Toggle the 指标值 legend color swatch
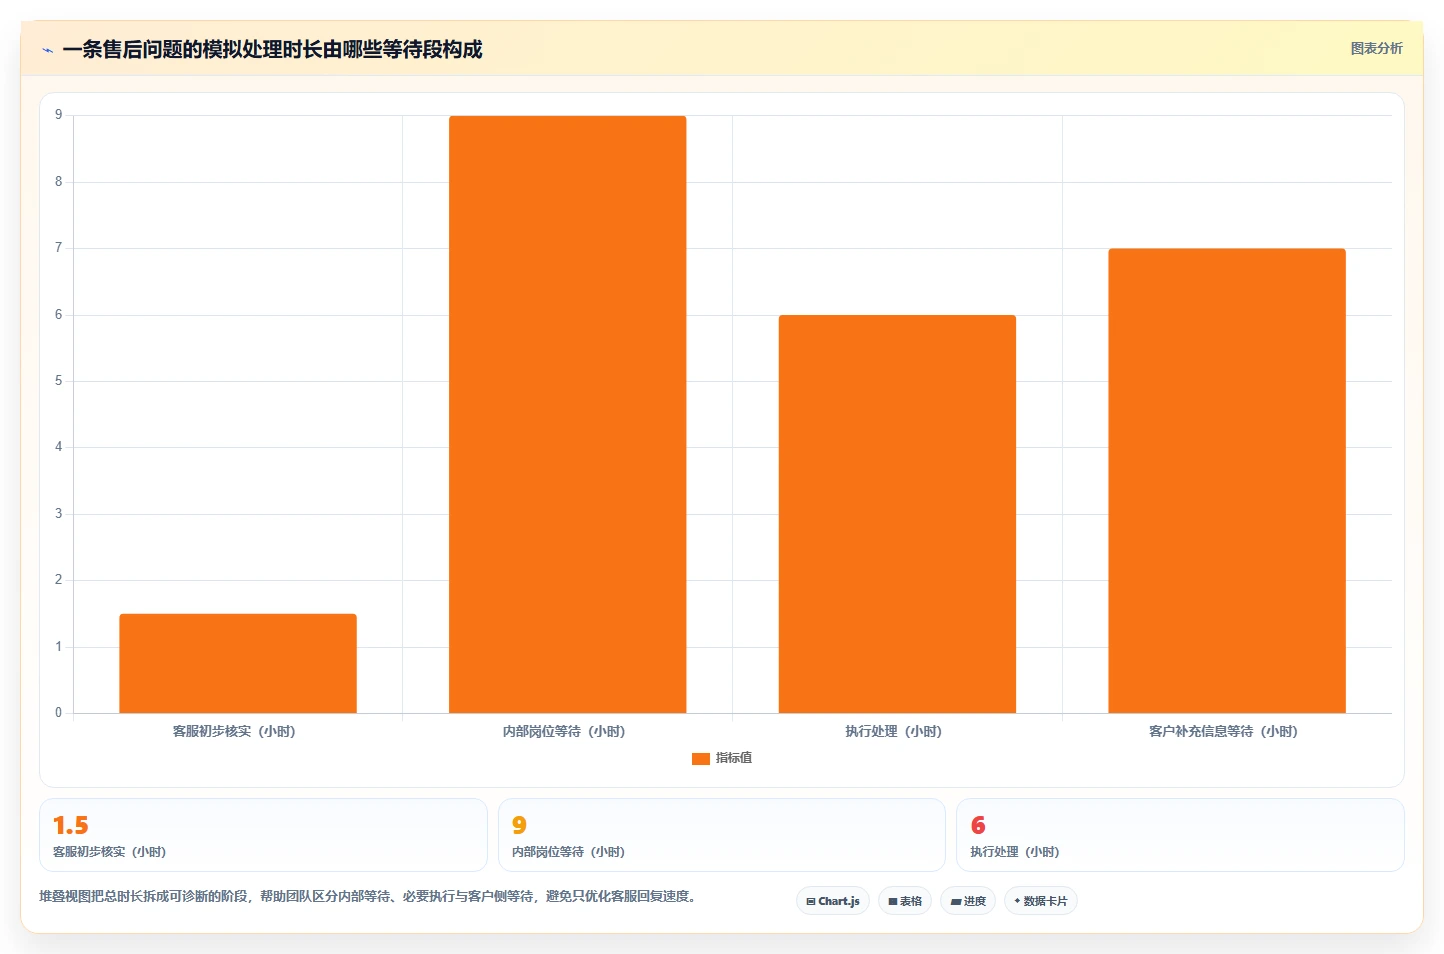Image resolution: width=1444 pixels, height=954 pixels. [700, 759]
